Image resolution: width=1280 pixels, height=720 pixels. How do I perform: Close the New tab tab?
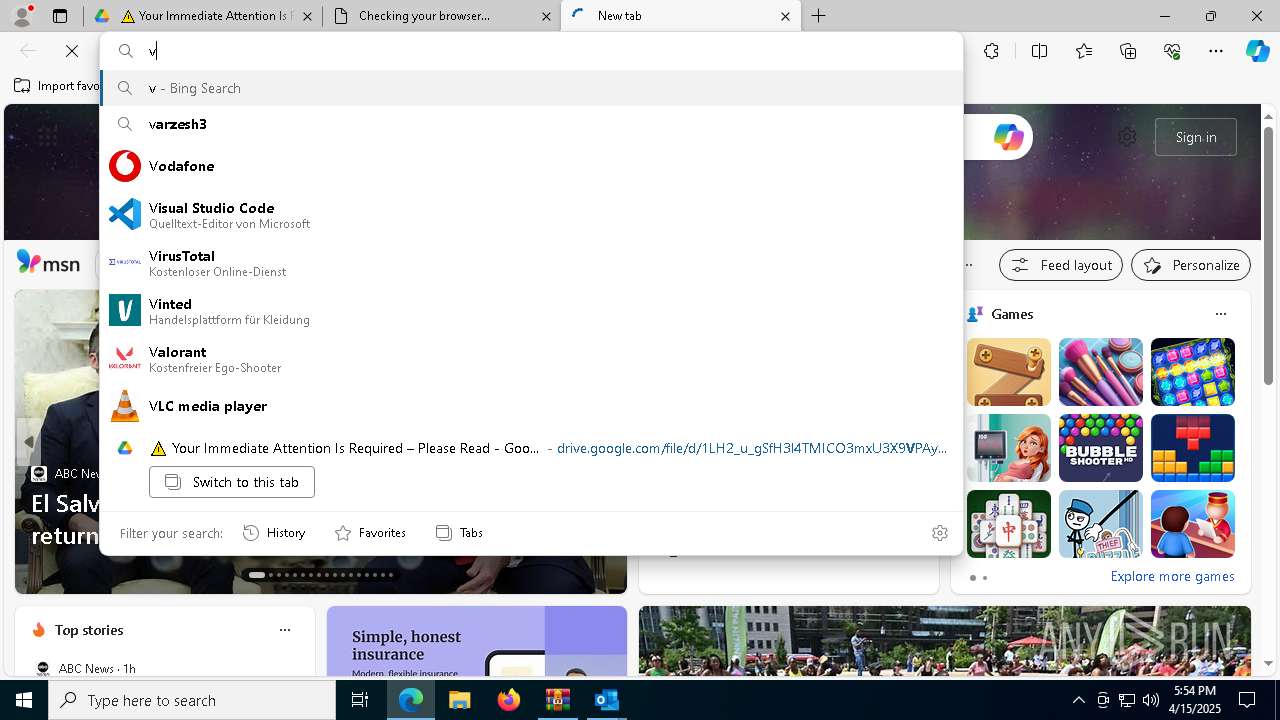pos(785,16)
